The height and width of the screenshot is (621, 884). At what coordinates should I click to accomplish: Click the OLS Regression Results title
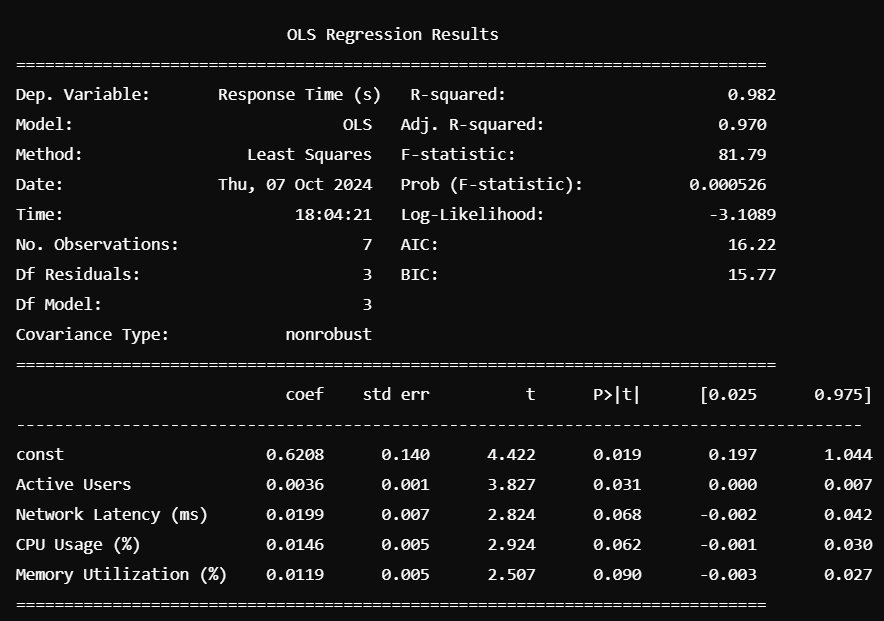[392, 34]
